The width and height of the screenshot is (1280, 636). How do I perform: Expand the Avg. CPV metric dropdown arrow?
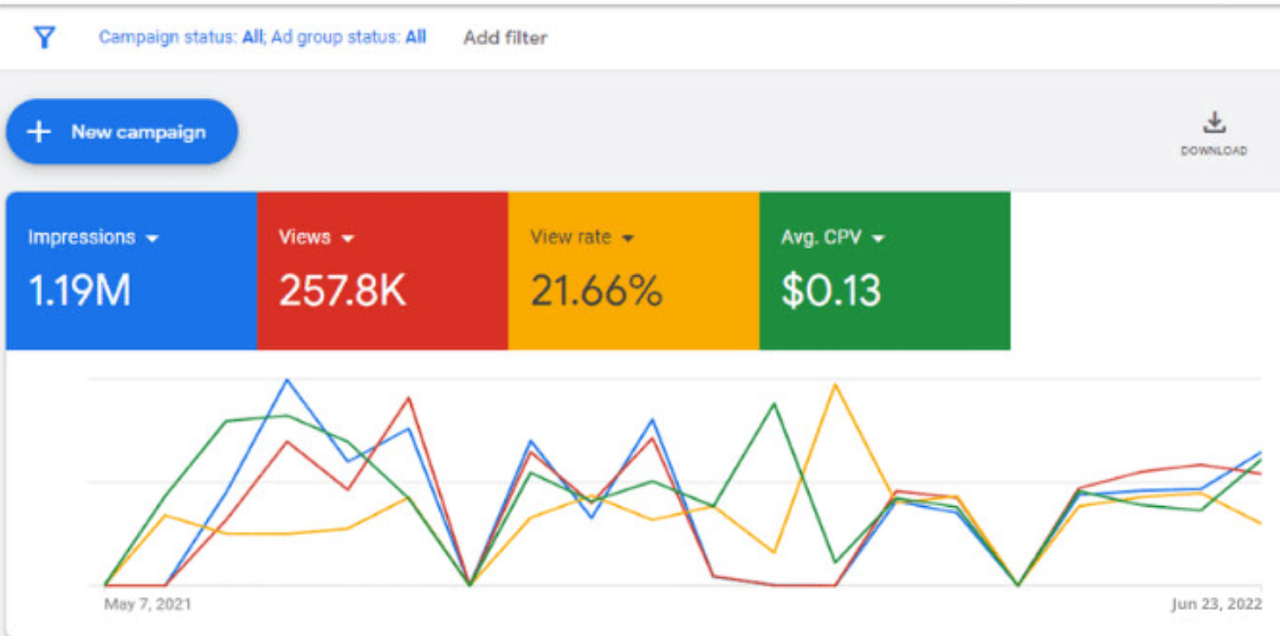pos(878,239)
